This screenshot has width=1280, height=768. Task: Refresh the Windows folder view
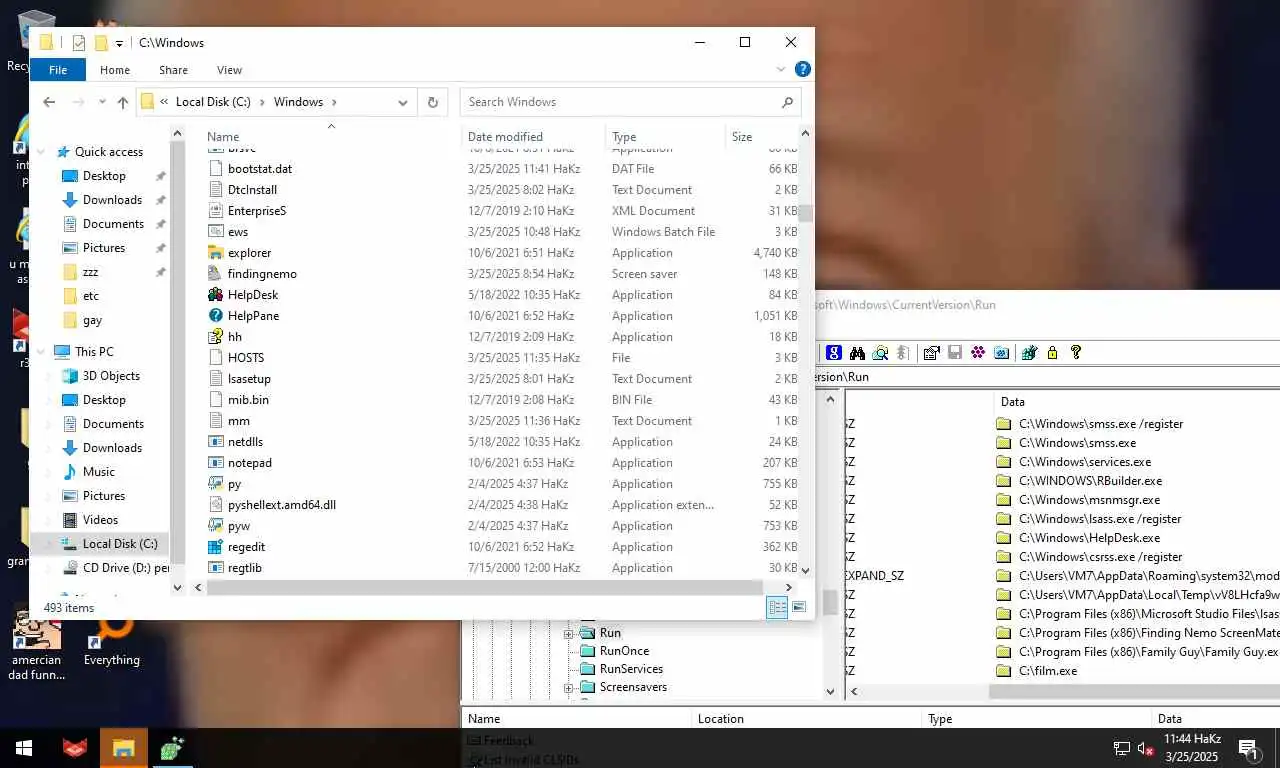point(433,102)
